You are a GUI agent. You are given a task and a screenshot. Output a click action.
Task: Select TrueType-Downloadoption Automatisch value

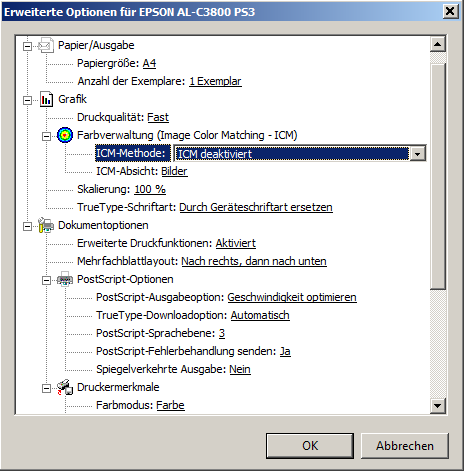[260, 315]
